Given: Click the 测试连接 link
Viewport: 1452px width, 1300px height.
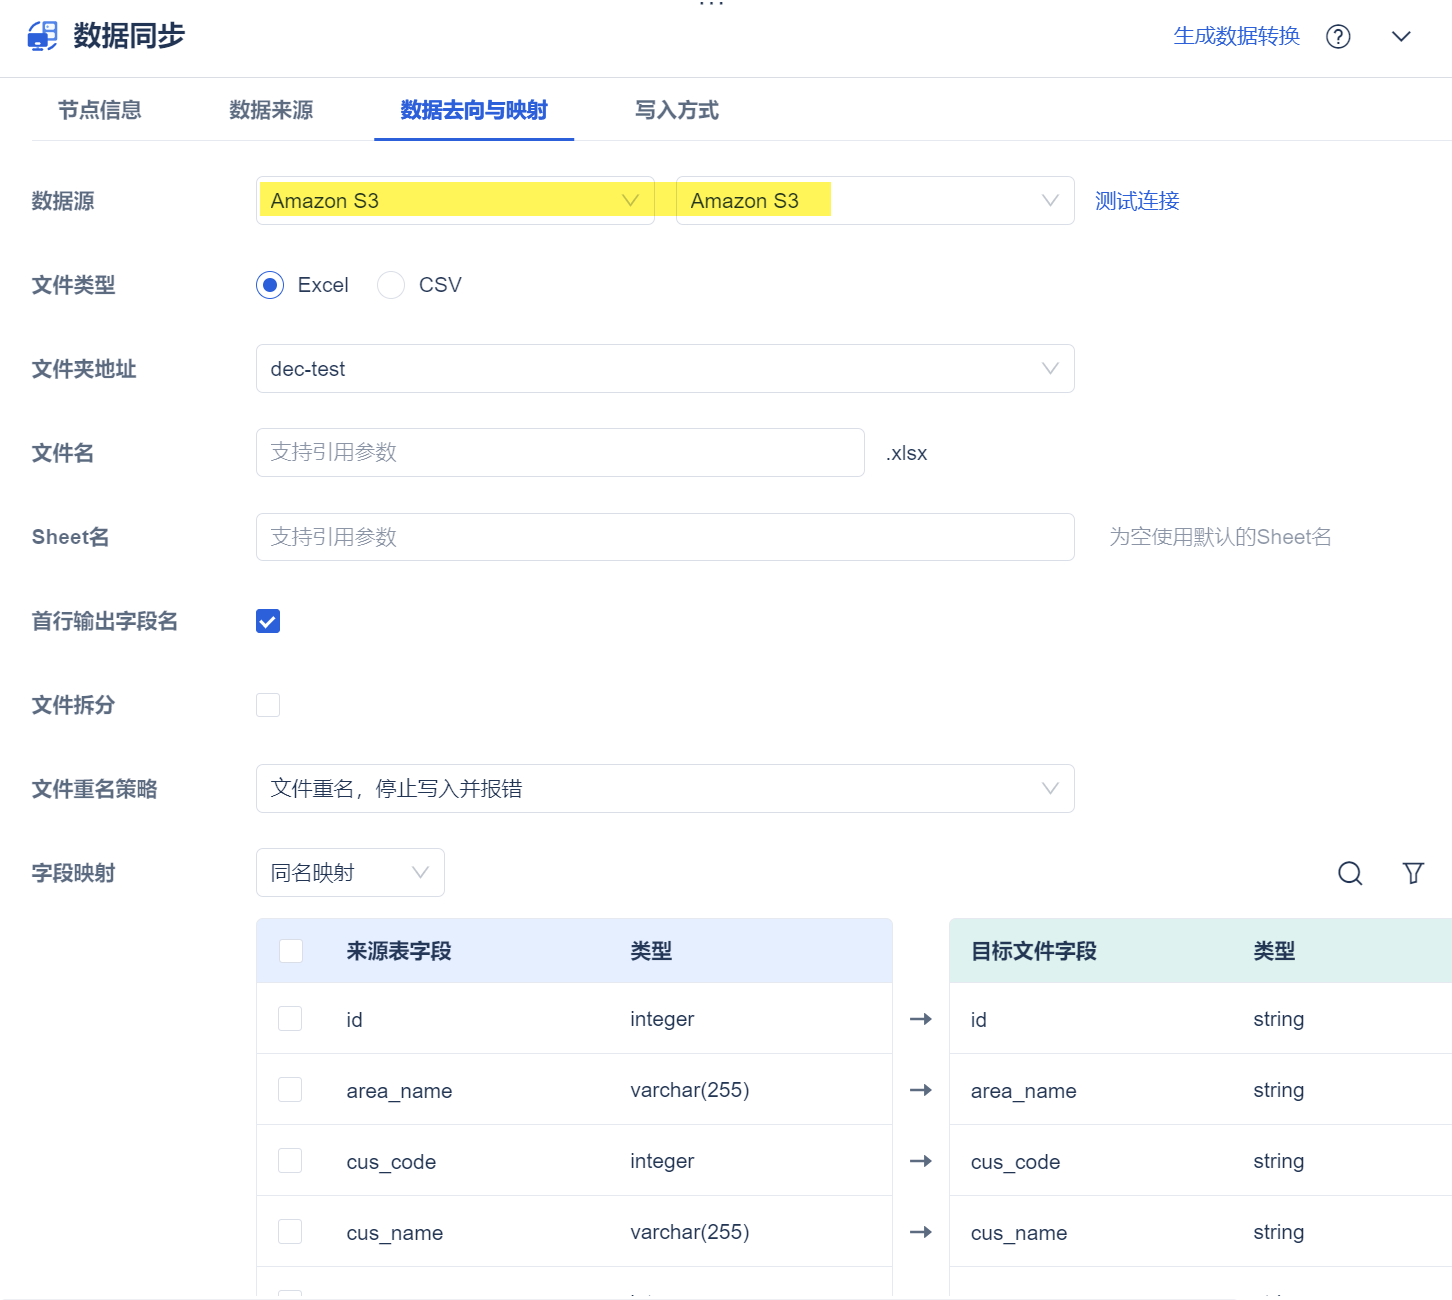Looking at the screenshot, I should coord(1137,201).
